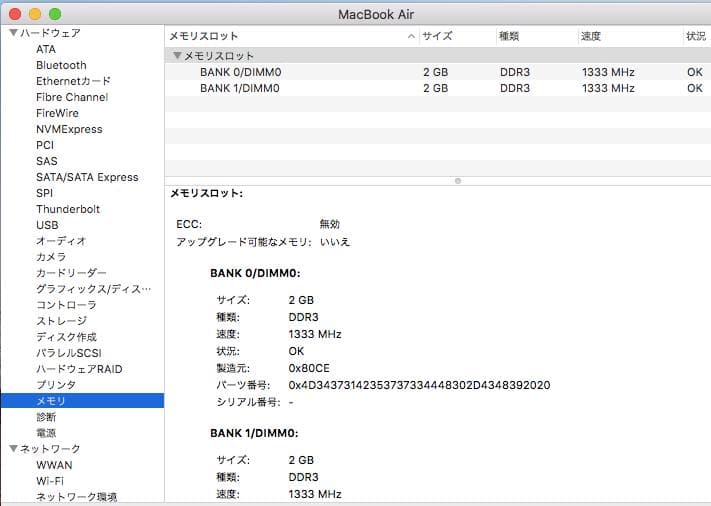Select WWAN under ネットワーク
Screen dimensions: 711x506
coord(54,465)
